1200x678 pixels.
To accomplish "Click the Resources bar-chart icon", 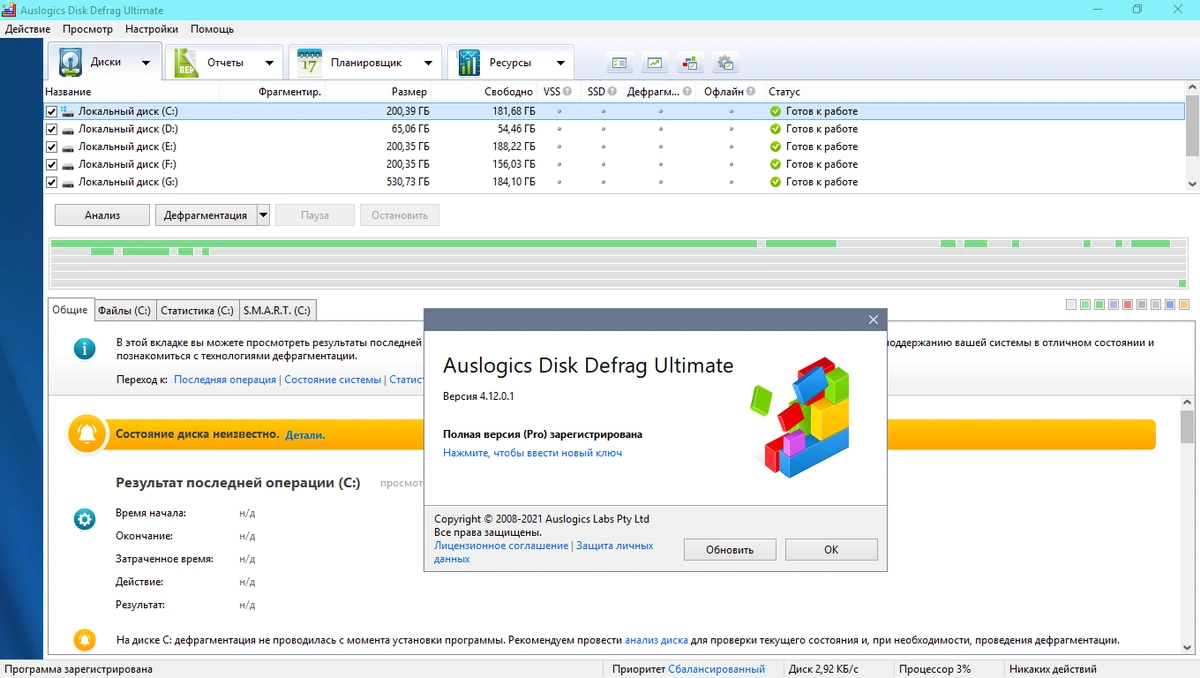I will point(469,62).
